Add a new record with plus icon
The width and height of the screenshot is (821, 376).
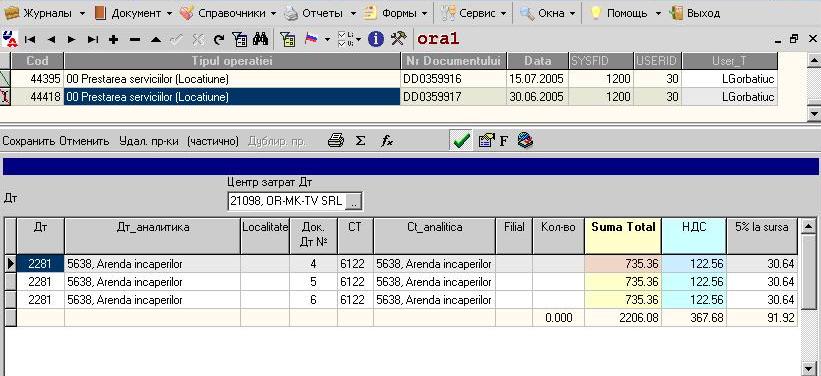(x=114, y=39)
